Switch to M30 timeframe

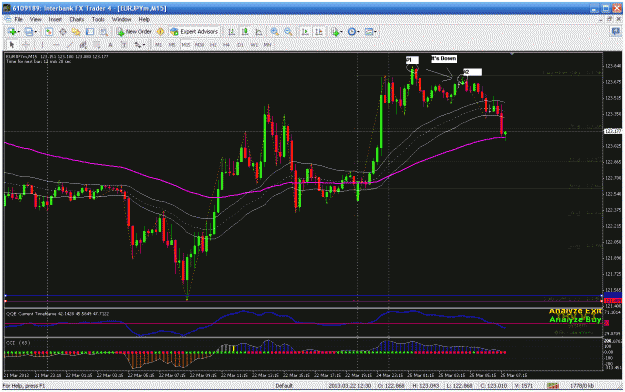coord(199,45)
